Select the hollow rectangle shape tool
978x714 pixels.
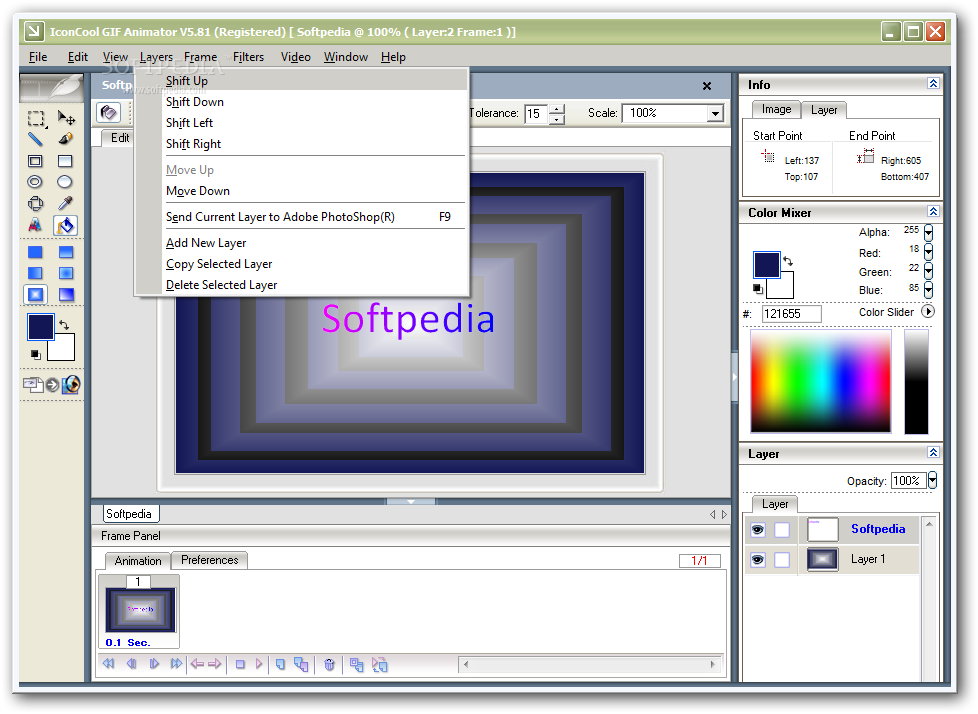tap(36, 161)
